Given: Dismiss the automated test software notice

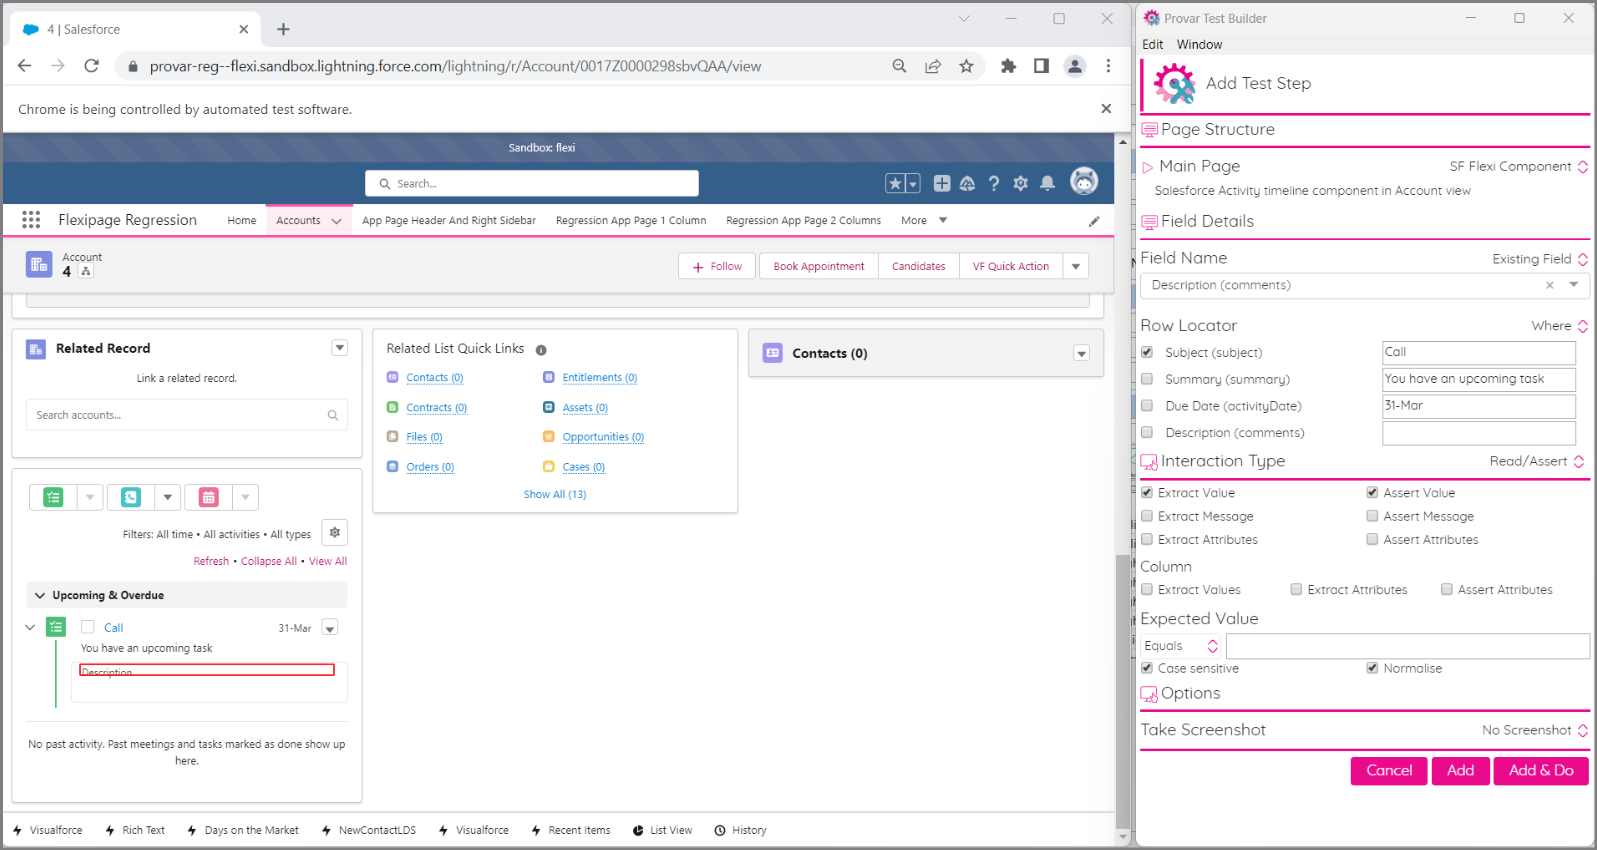Looking at the screenshot, I should [1106, 108].
